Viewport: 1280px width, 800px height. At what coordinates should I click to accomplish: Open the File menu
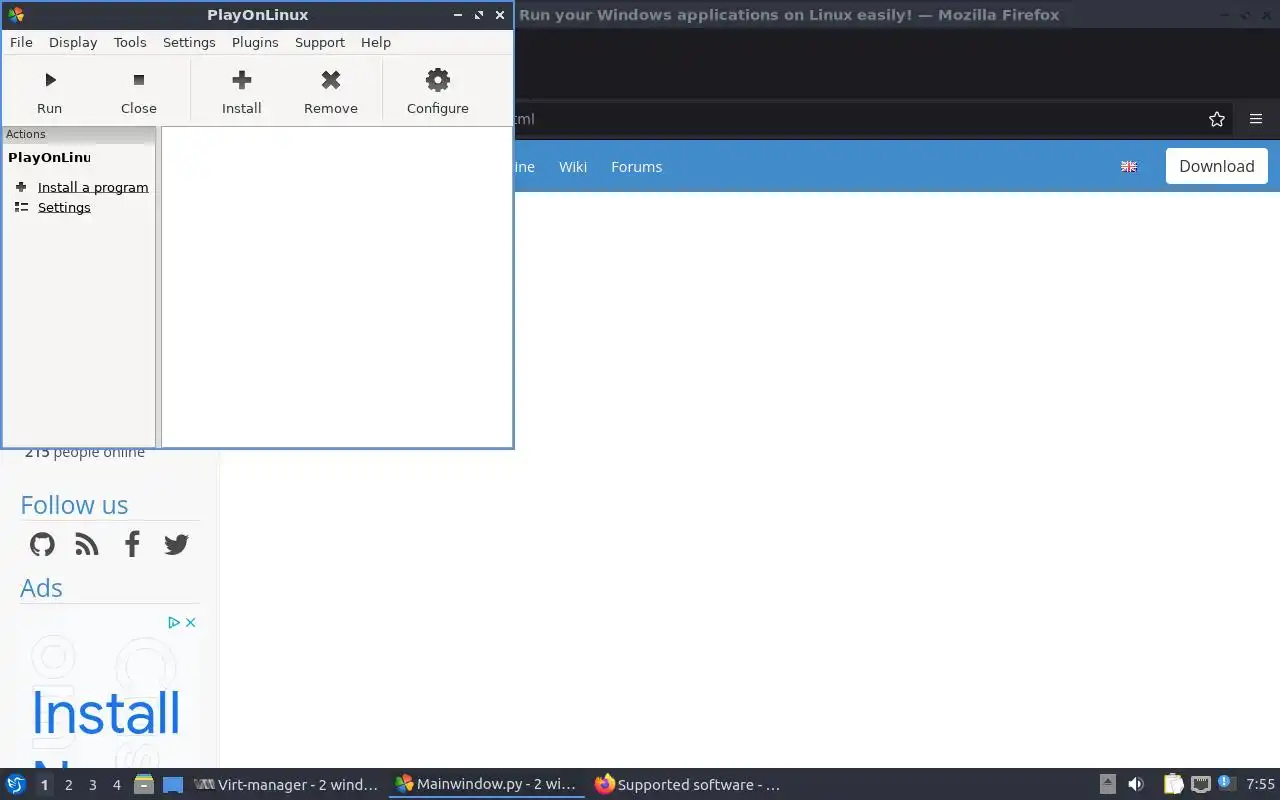coord(21,42)
